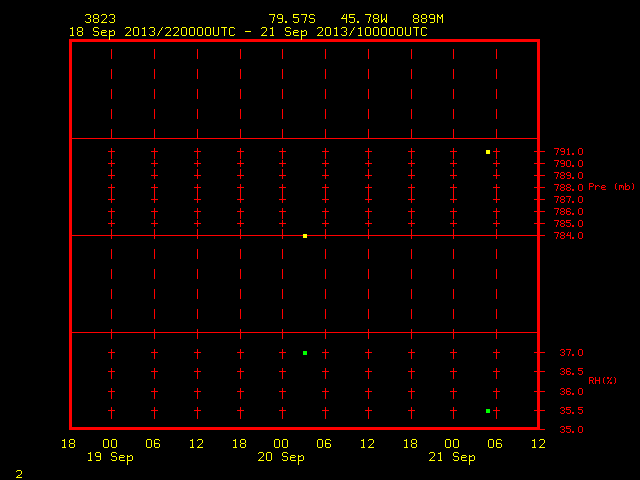Click station ID 3823 in header
This screenshot has height=480, width=640.
pos(100,19)
